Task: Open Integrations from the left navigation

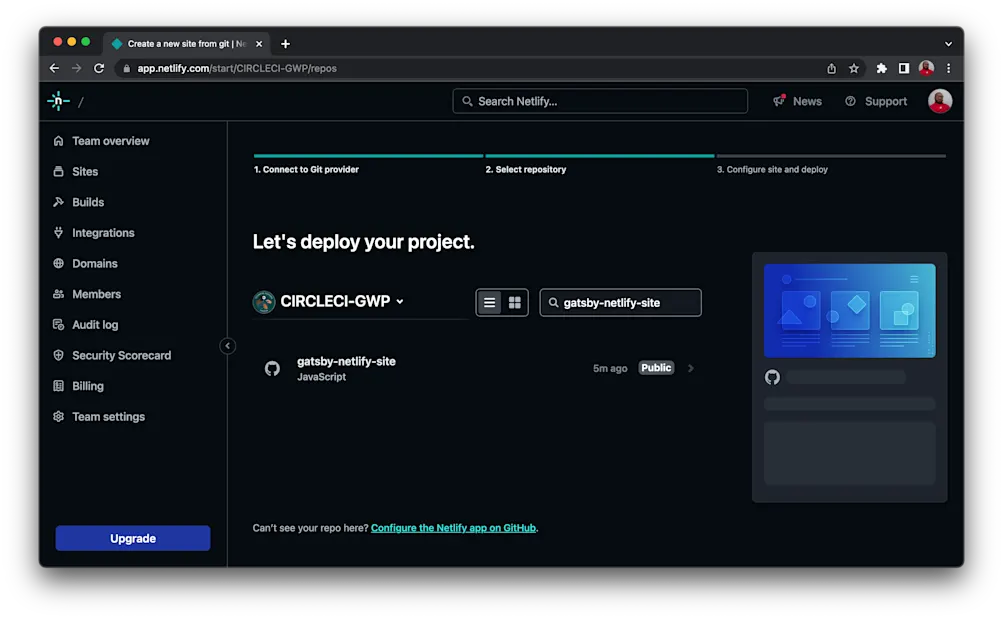Action: [101, 232]
